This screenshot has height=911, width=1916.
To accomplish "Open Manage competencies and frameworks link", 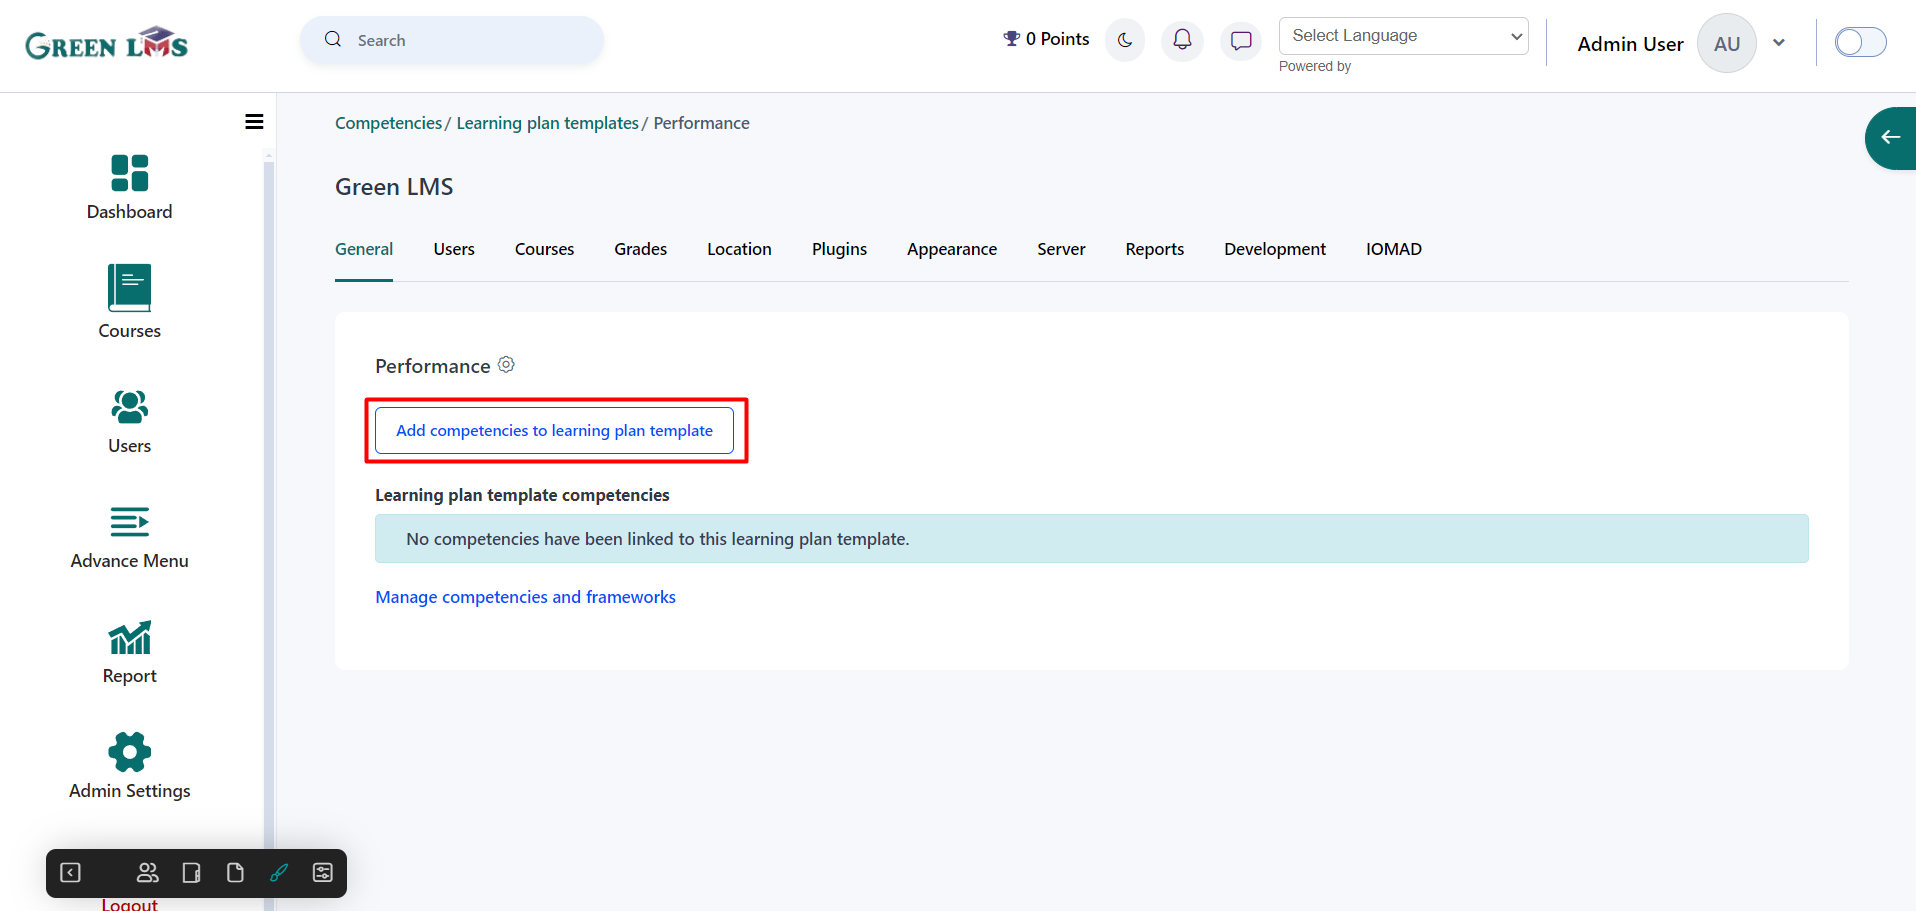I will tap(525, 597).
